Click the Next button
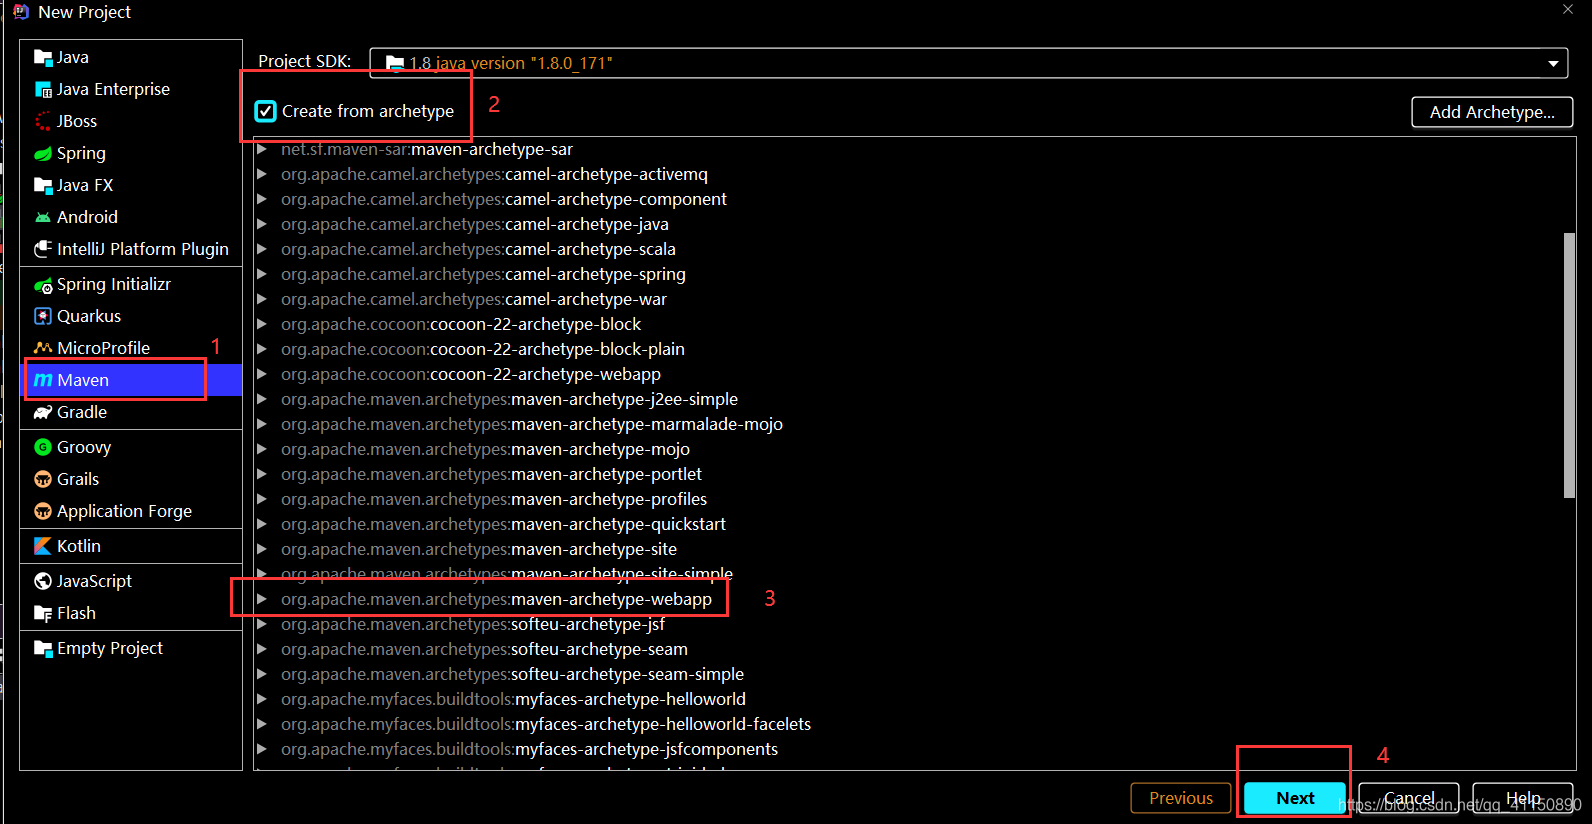This screenshot has width=1592, height=824. [x=1295, y=798]
